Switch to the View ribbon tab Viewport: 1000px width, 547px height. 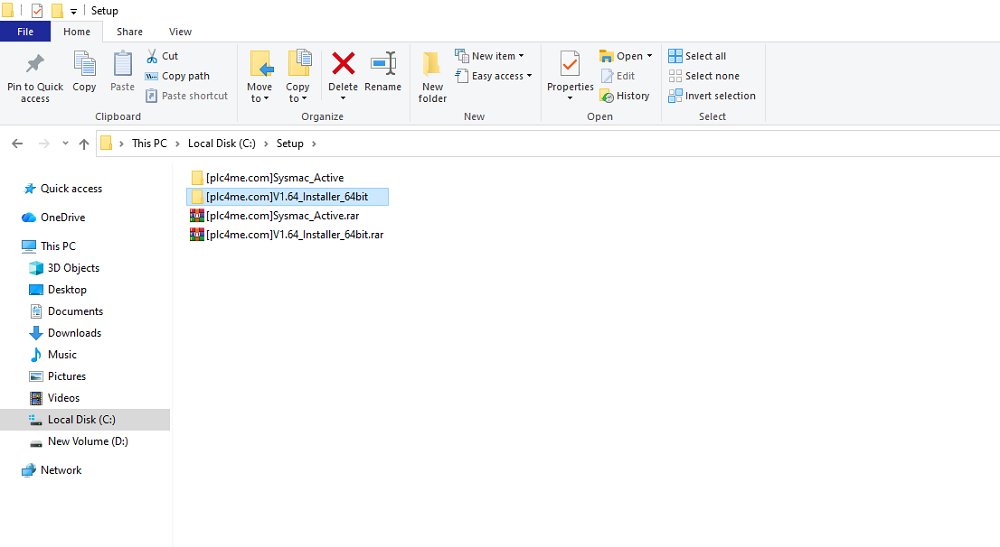point(180,32)
